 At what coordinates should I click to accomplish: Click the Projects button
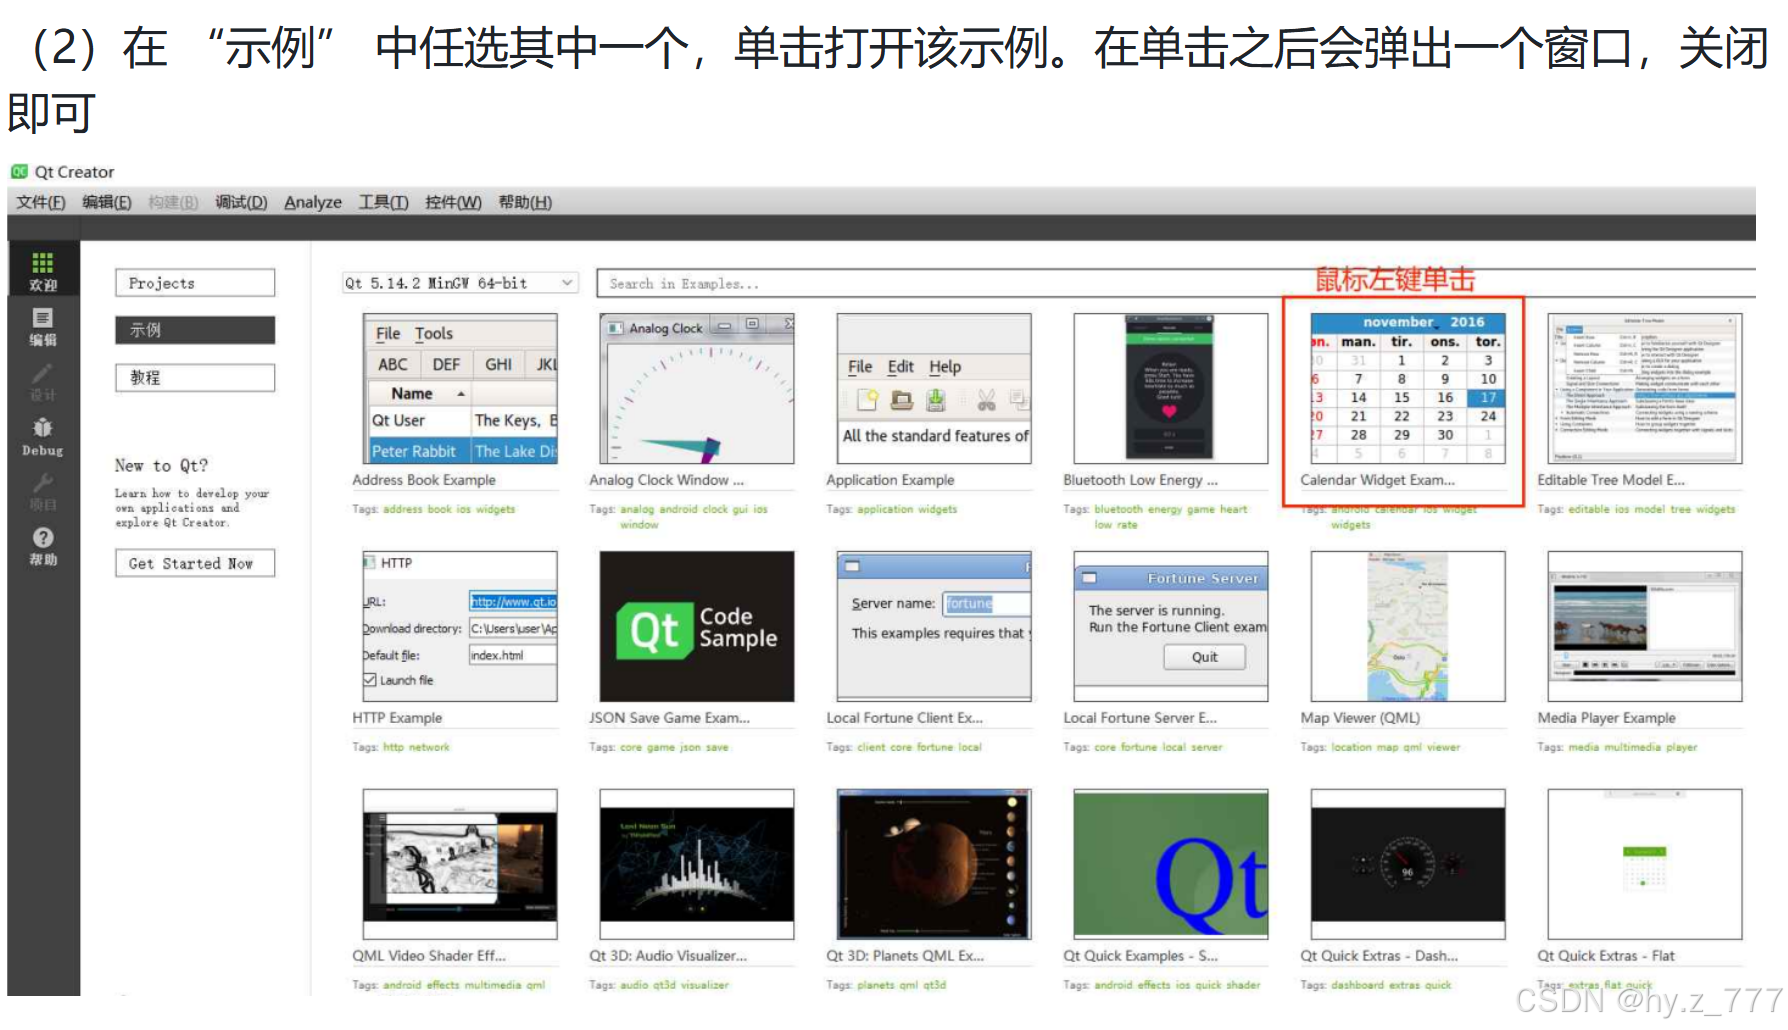click(x=195, y=283)
